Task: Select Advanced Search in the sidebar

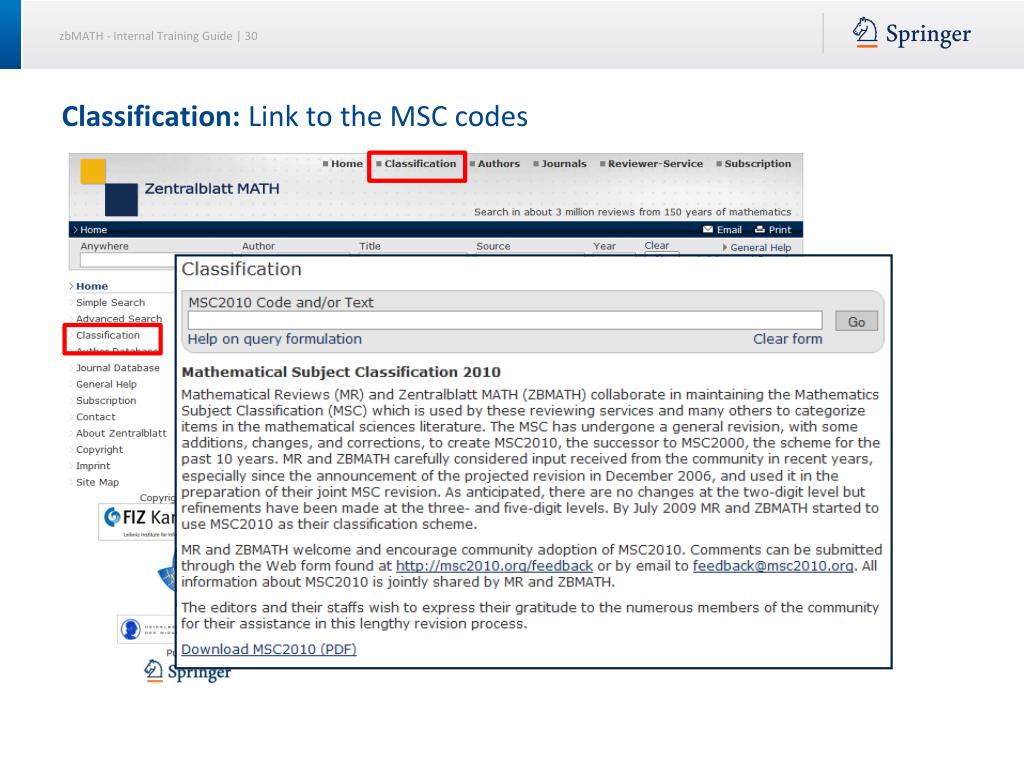Action: [119, 318]
